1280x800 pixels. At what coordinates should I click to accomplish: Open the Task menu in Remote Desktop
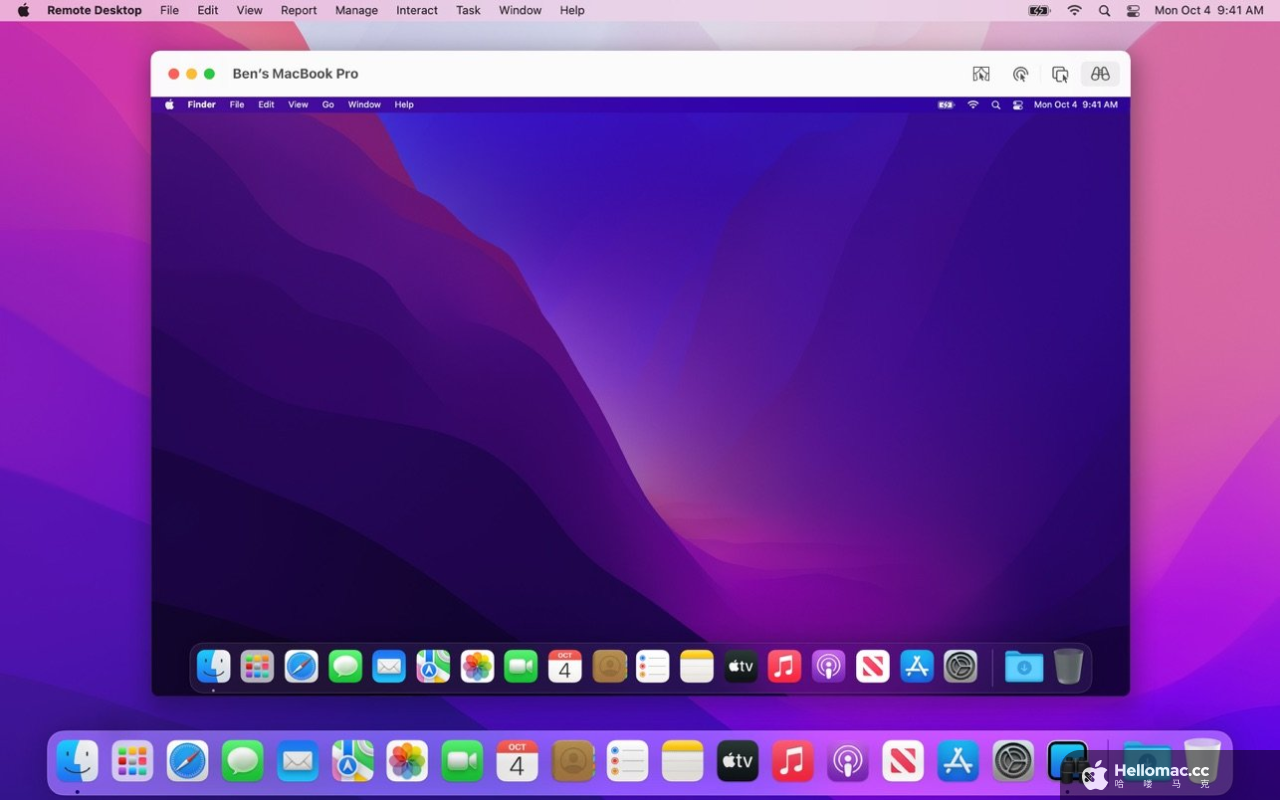pyautogui.click(x=468, y=10)
